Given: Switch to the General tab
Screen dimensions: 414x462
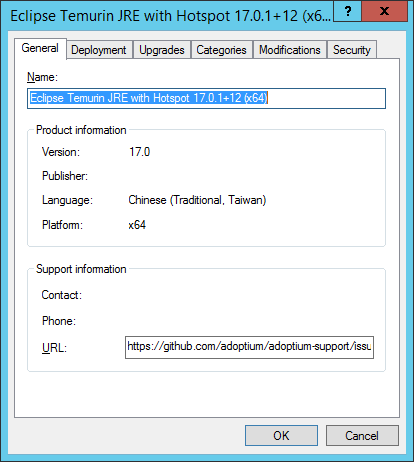Looking at the screenshot, I should click(40, 48).
